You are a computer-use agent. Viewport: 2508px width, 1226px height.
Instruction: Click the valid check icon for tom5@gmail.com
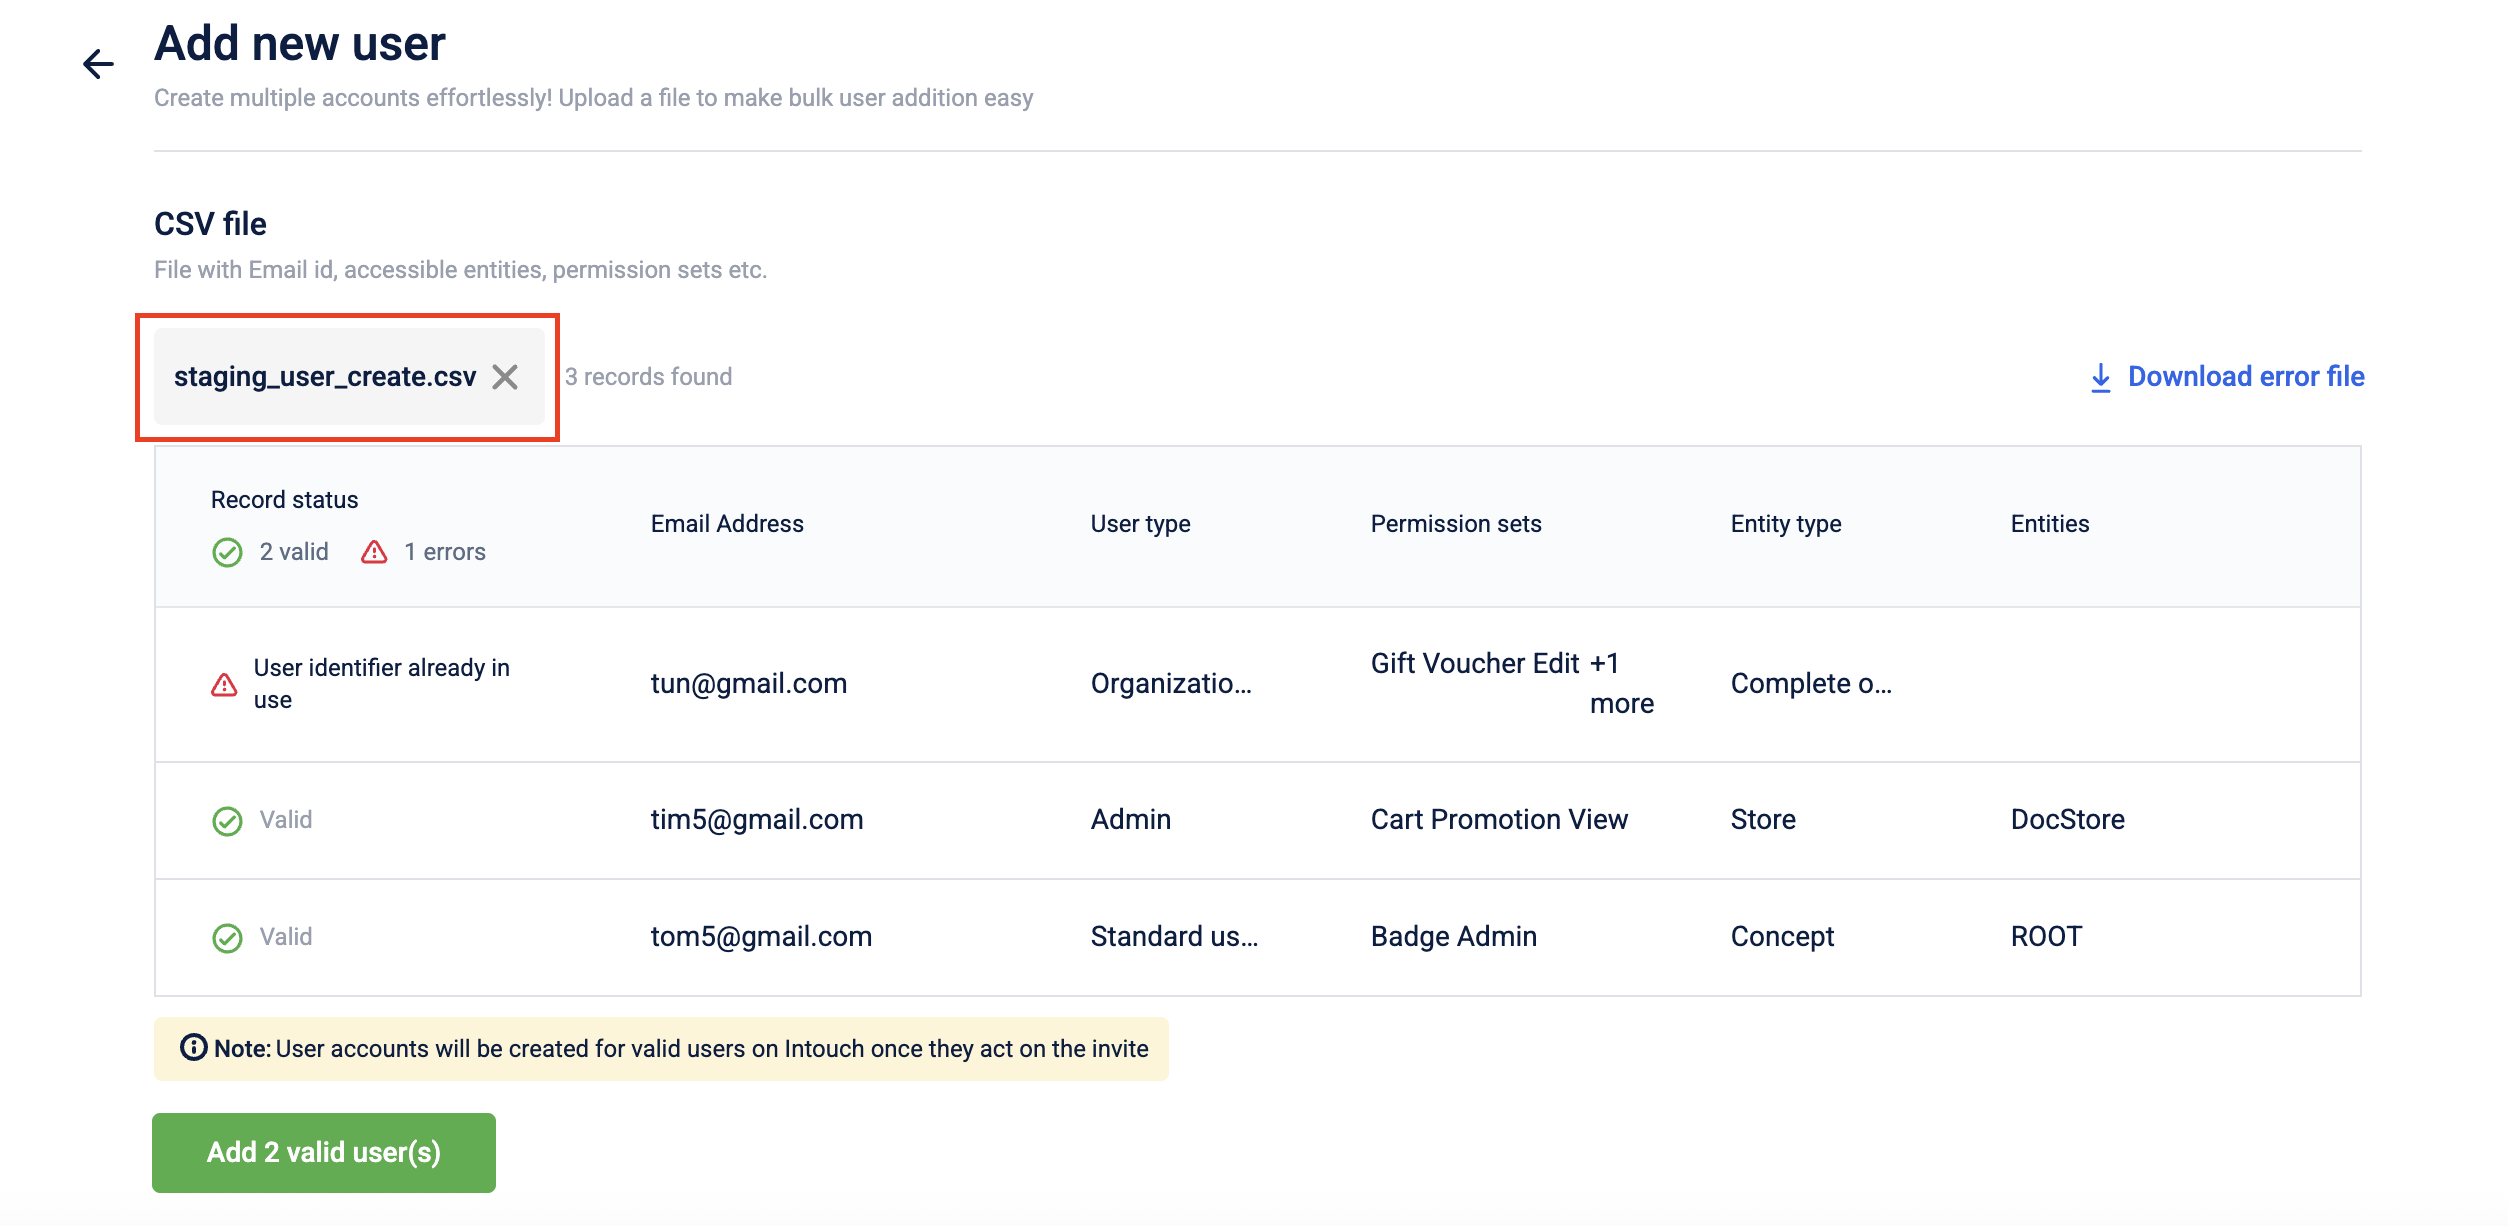click(x=227, y=938)
